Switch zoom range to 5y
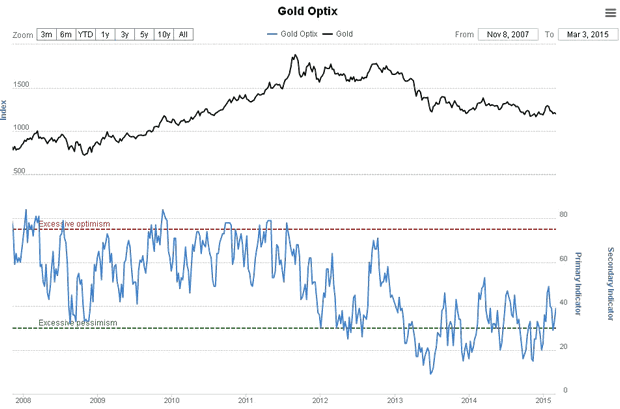The width and height of the screenshot is (620, 409). (x=144, y=34)
